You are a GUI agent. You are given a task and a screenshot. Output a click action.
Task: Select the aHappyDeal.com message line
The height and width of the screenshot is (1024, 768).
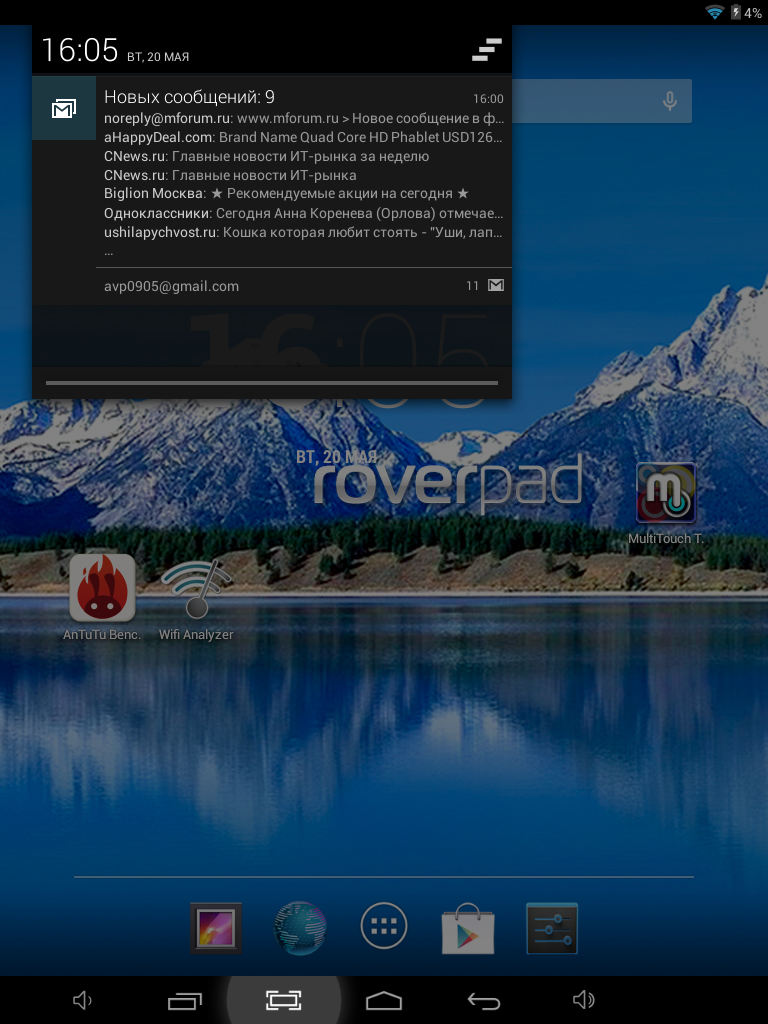[304, 137]
